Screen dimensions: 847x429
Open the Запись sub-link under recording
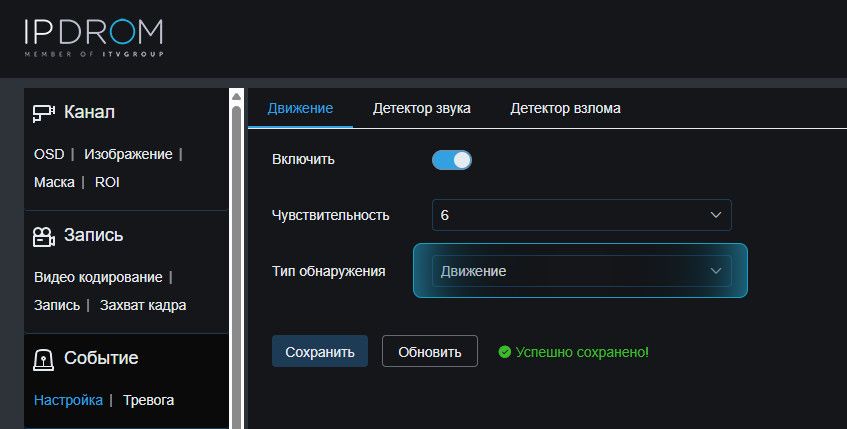tap(57, 305)
